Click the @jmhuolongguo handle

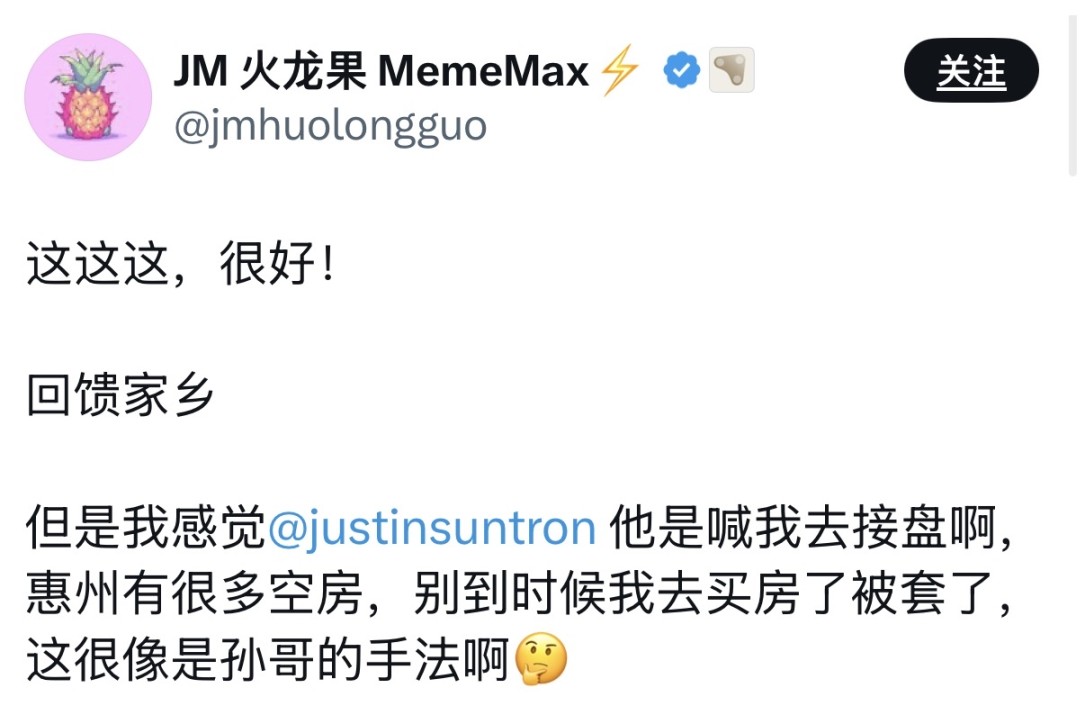pos(330,127)
